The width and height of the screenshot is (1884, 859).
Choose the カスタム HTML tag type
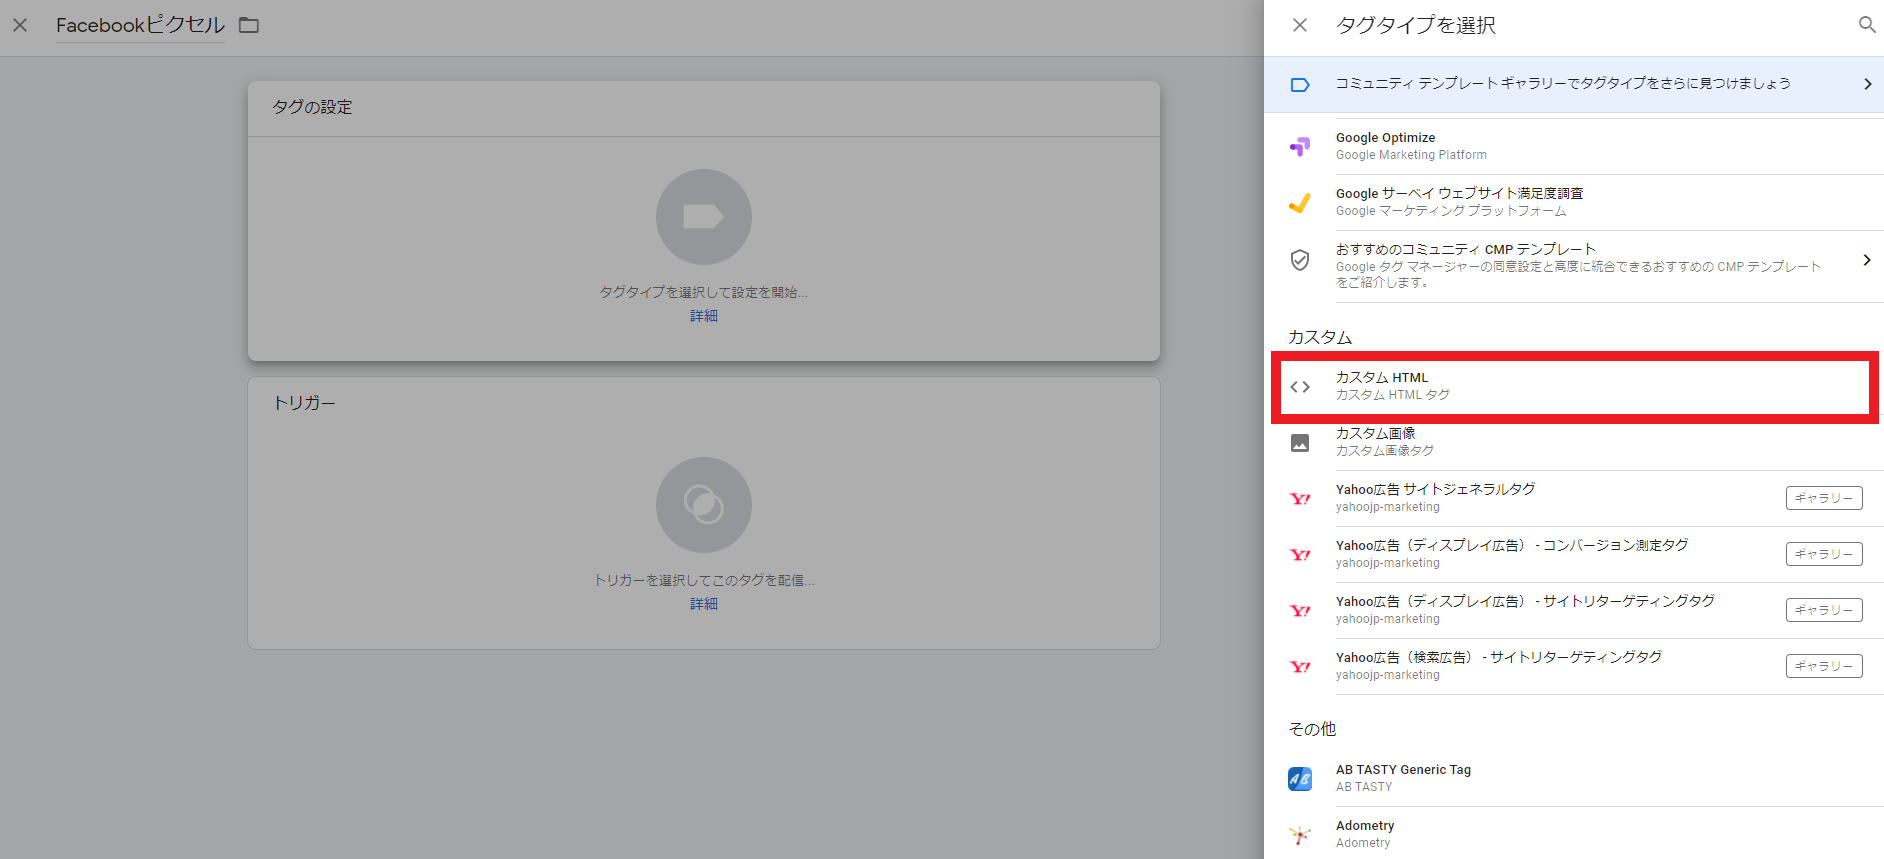1574,387
